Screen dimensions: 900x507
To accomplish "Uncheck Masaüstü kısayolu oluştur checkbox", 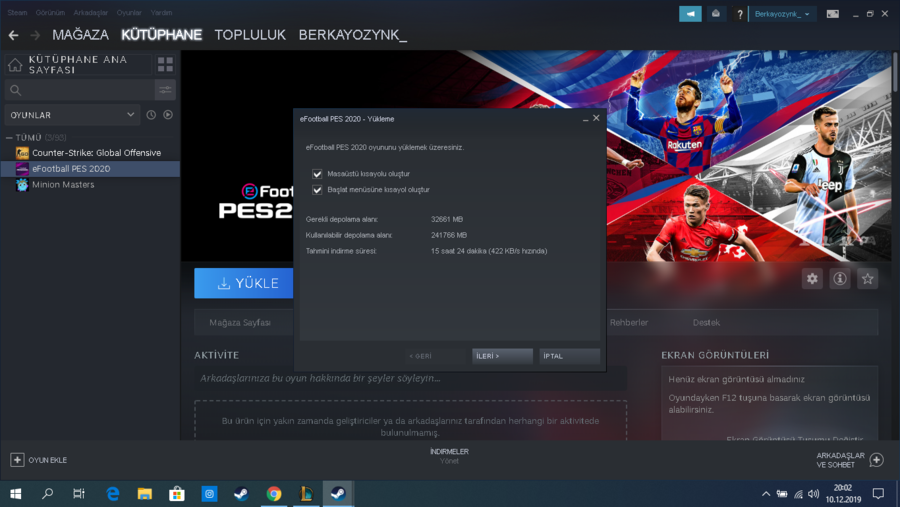I will (x=317, y=173).
